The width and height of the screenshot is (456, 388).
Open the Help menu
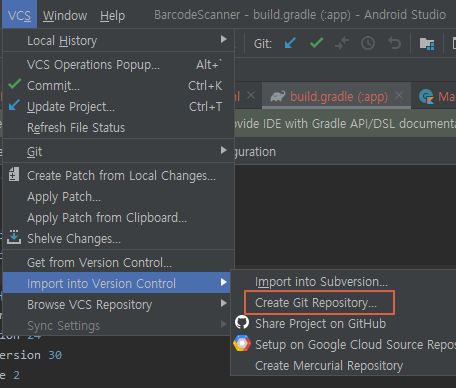coord(112,15)
